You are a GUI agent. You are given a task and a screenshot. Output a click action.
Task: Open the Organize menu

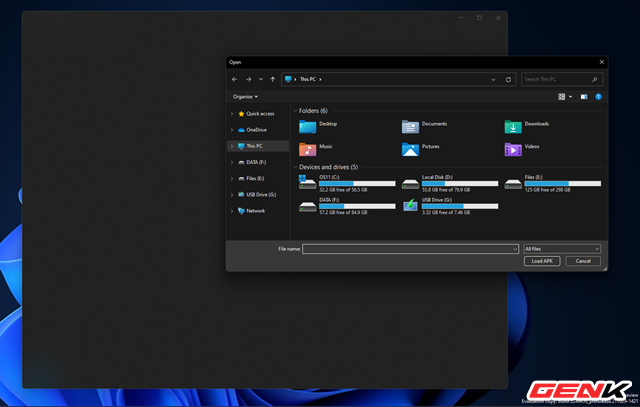[245, 97]
